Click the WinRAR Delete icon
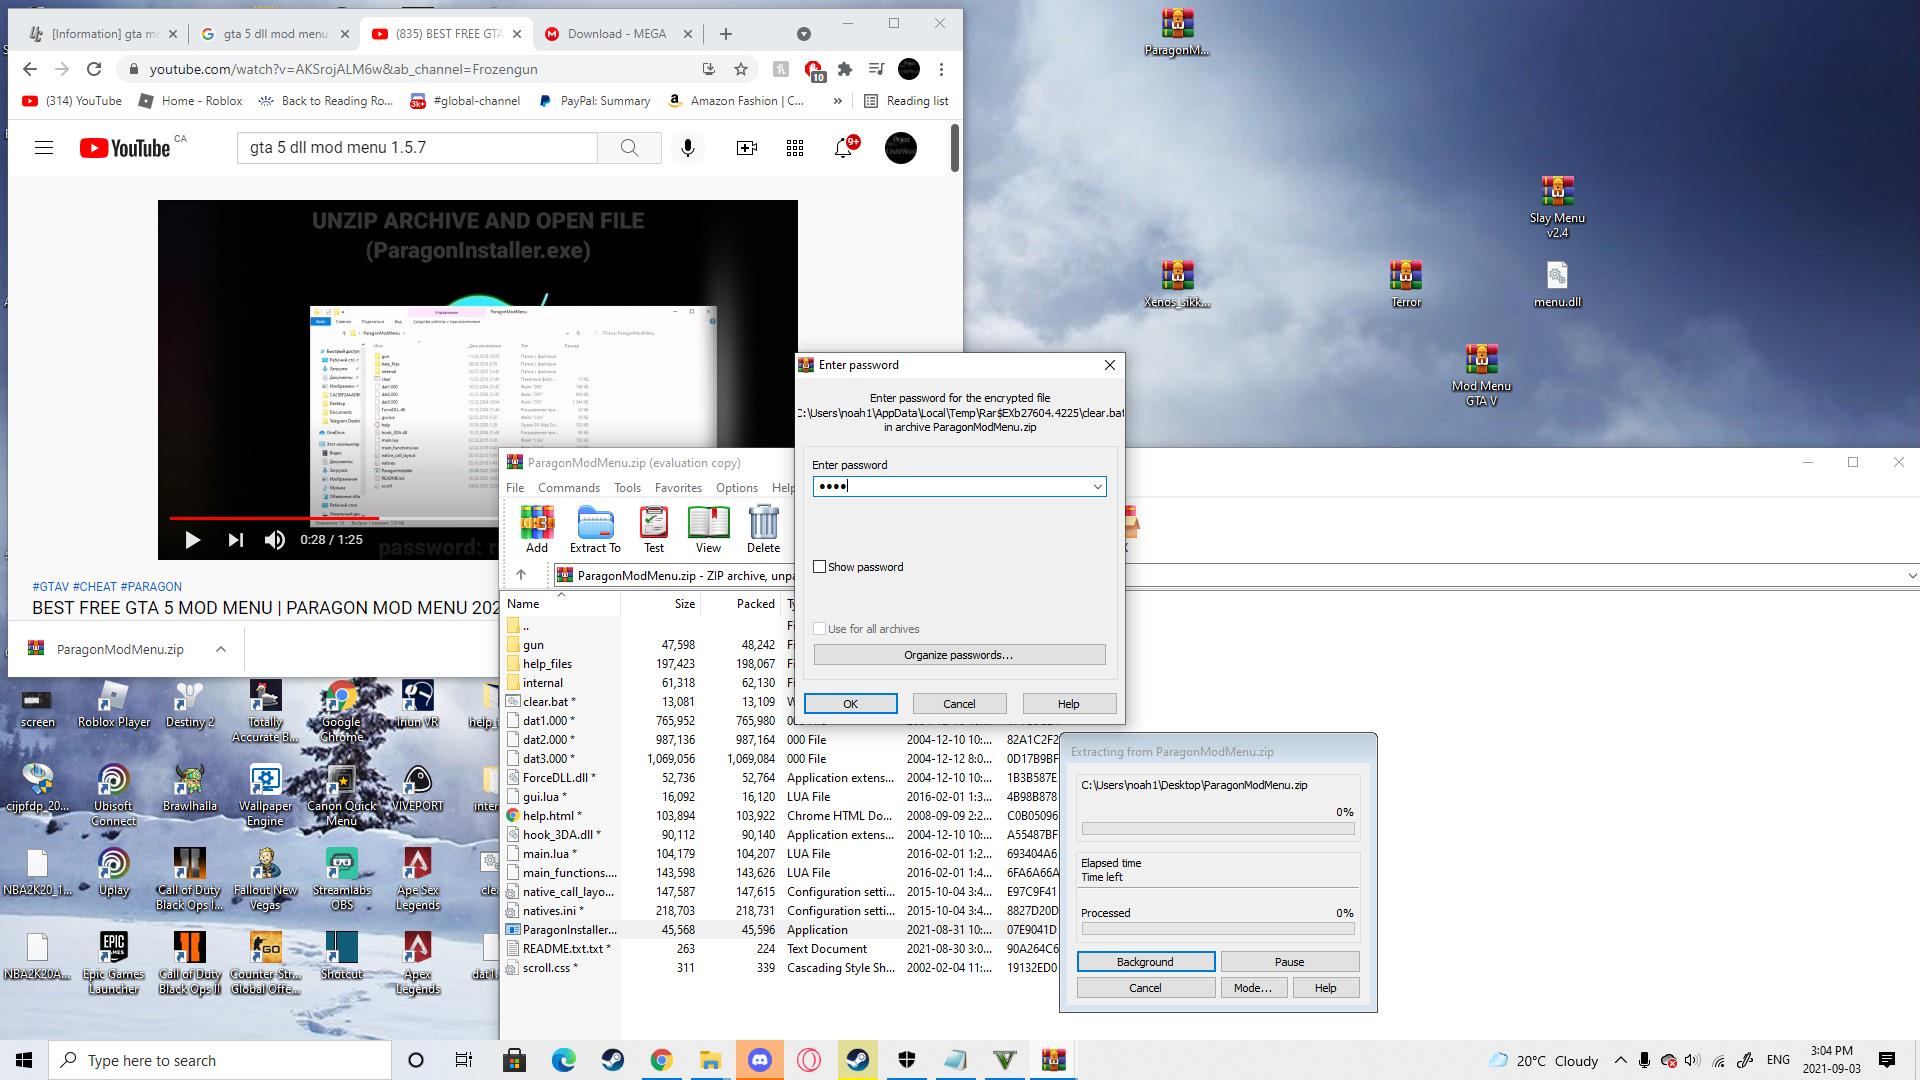1920x1080 pixels. click(763, 528)
